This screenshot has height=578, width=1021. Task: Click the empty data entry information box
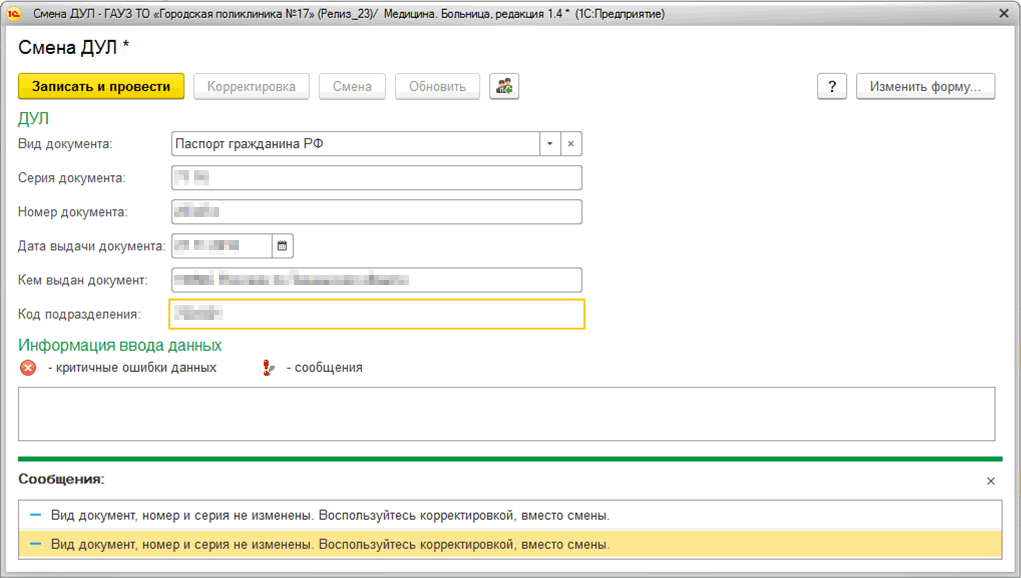click(x=506, y=414)
